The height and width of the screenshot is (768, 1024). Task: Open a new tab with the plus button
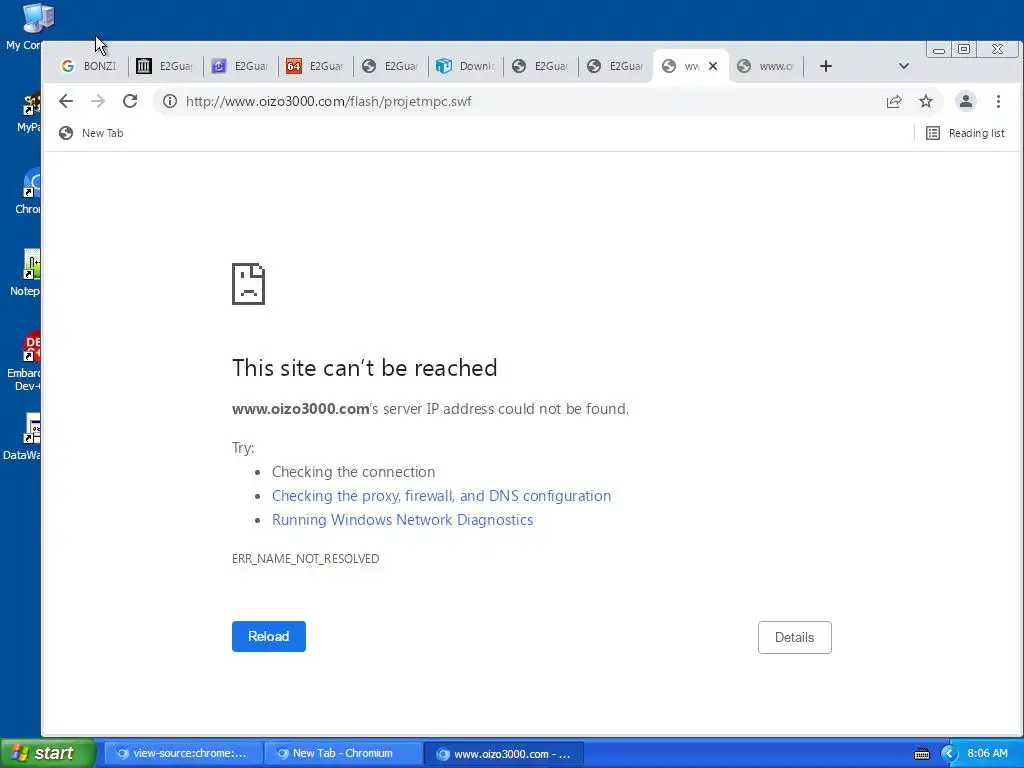coord(825,66)
